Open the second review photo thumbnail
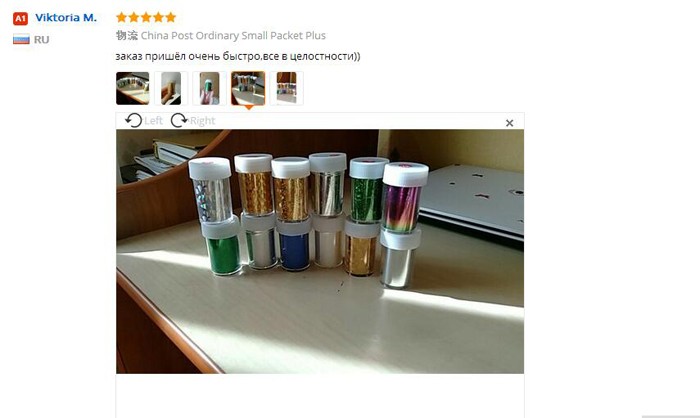Screen dimensions: 700x418 point(171,88)
